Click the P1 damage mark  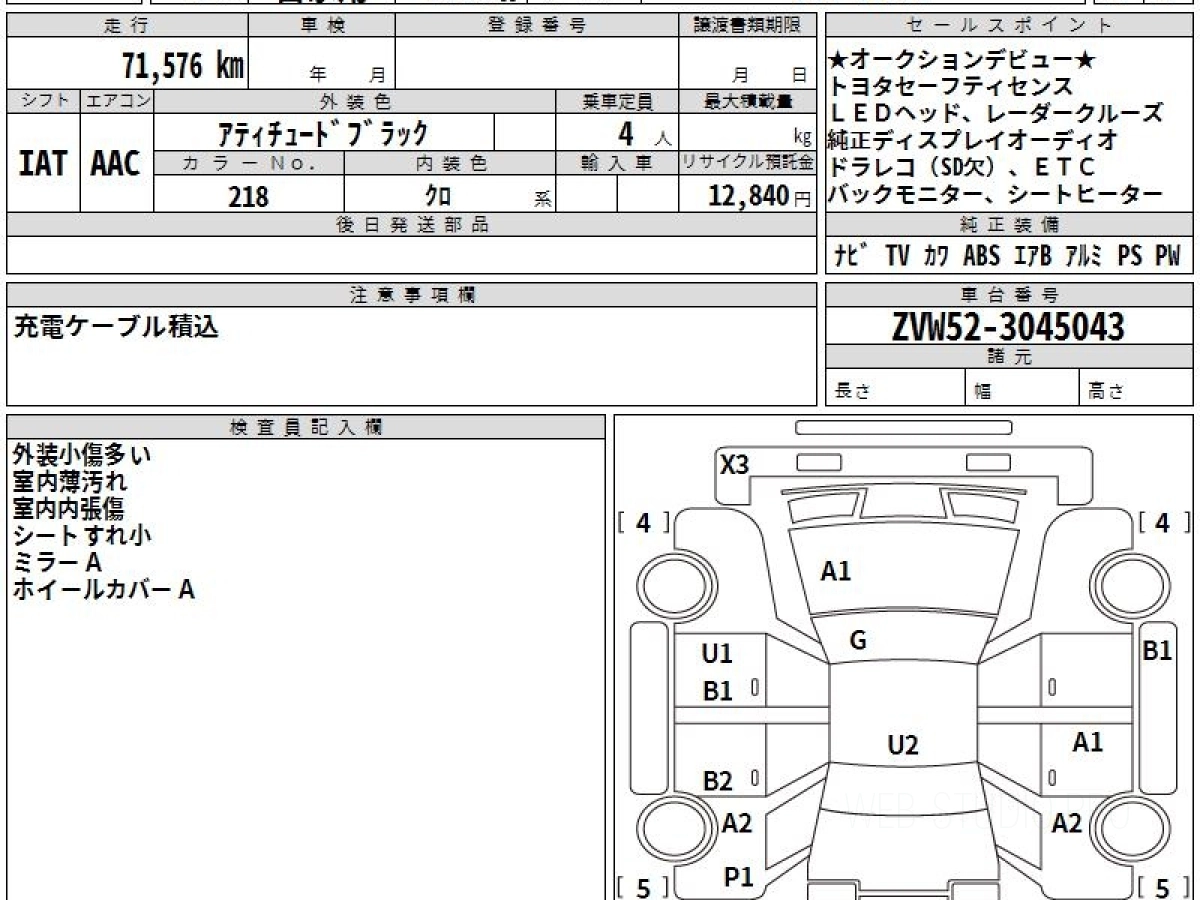[x=738, y=877]
